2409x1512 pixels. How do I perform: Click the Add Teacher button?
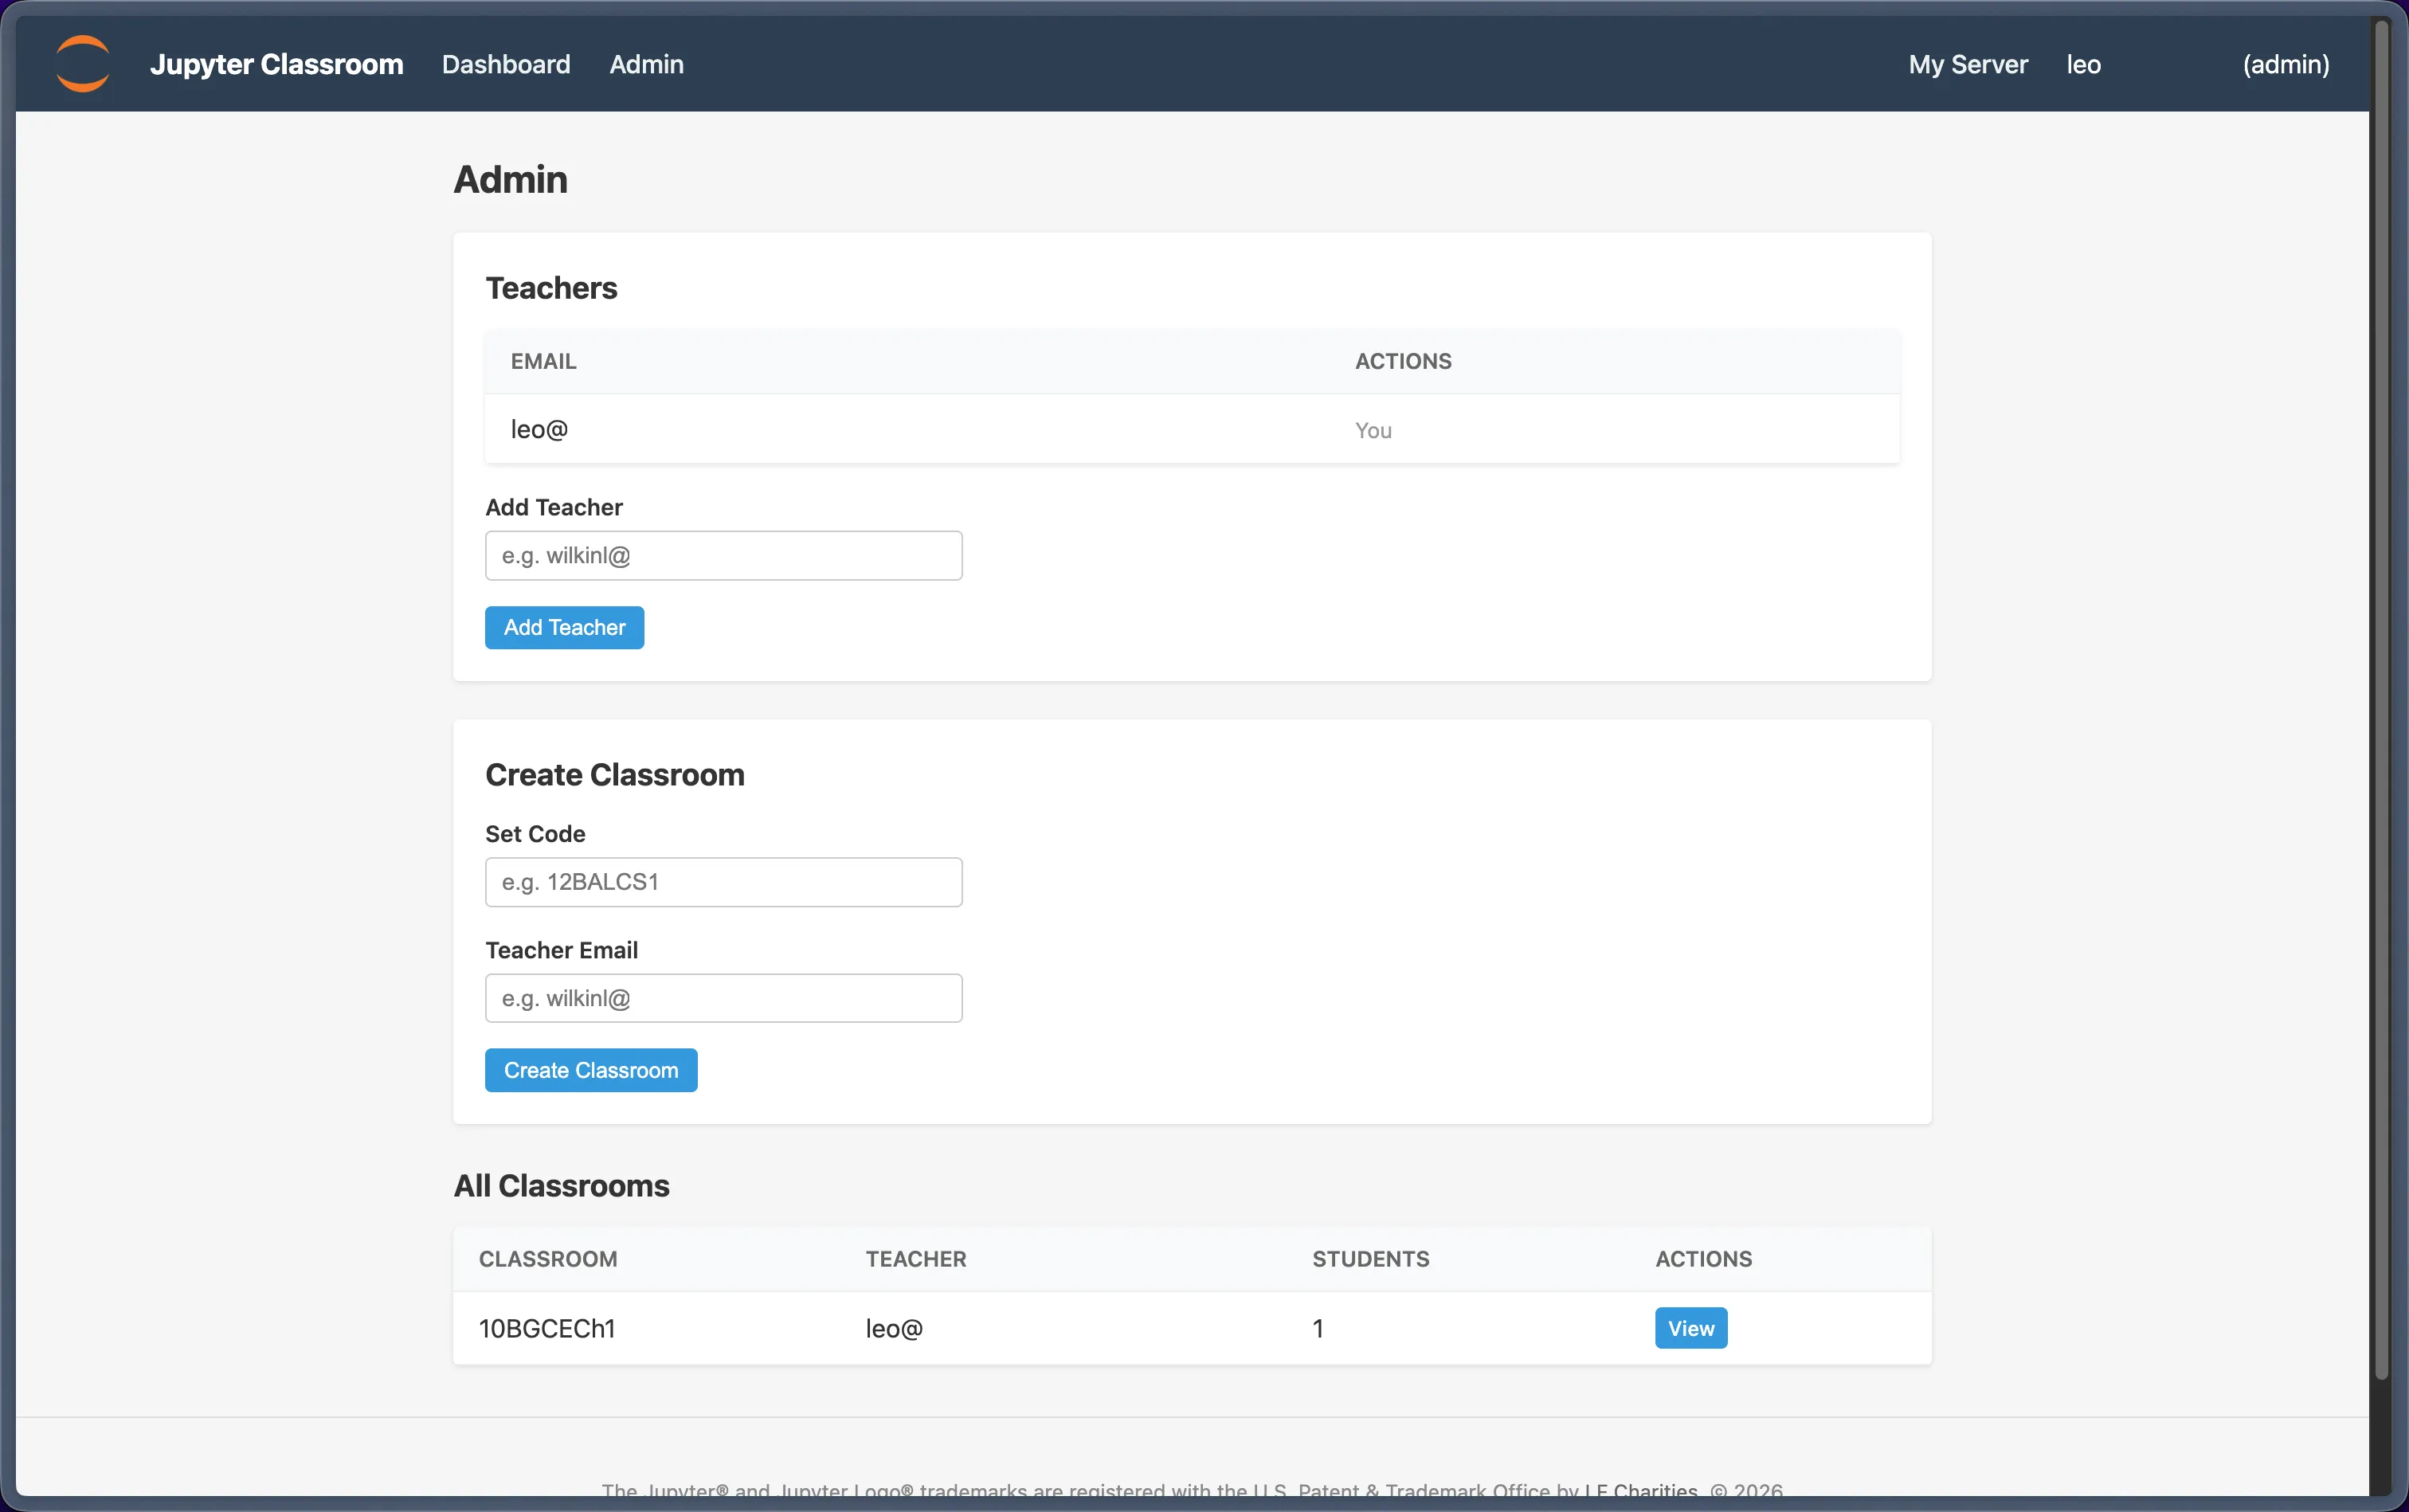pos(564,627)
